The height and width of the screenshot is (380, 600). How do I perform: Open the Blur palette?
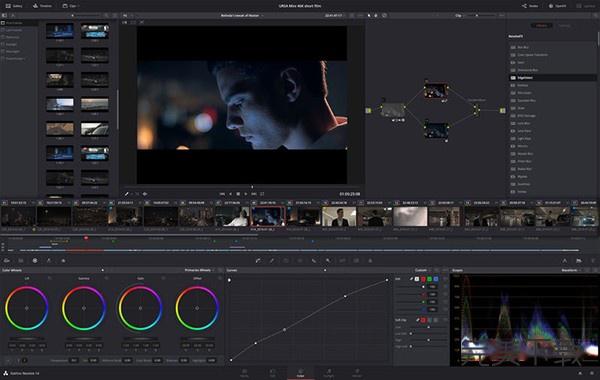tap(314, 261)
